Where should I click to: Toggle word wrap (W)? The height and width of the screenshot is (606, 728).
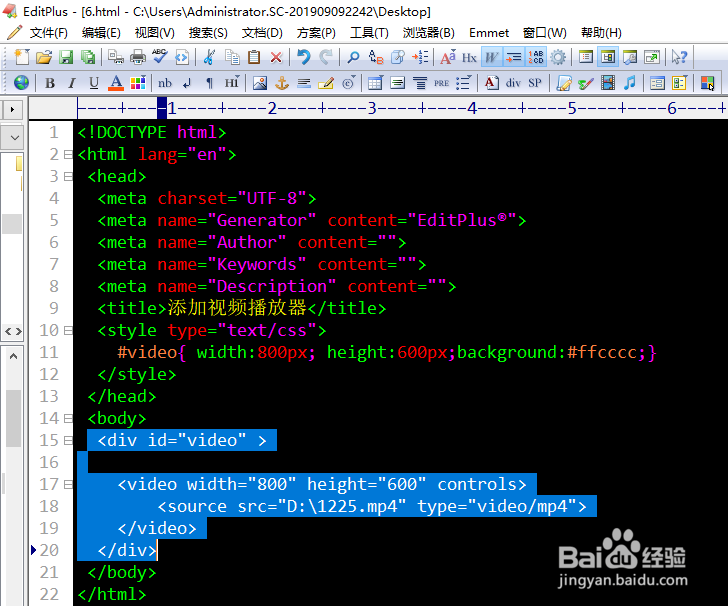click(492, 57)
